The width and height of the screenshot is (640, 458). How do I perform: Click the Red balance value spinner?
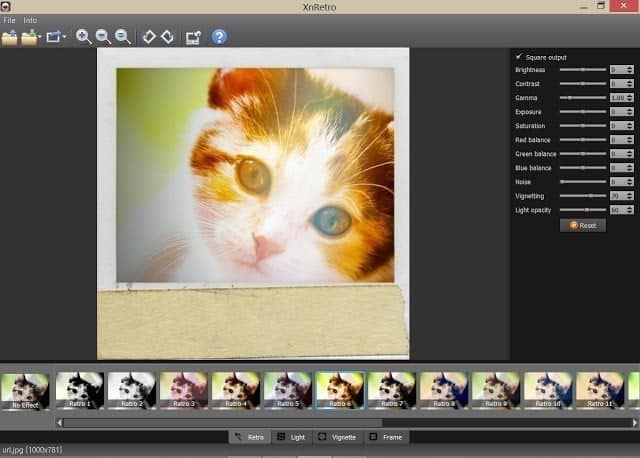(x=622, y=140)
